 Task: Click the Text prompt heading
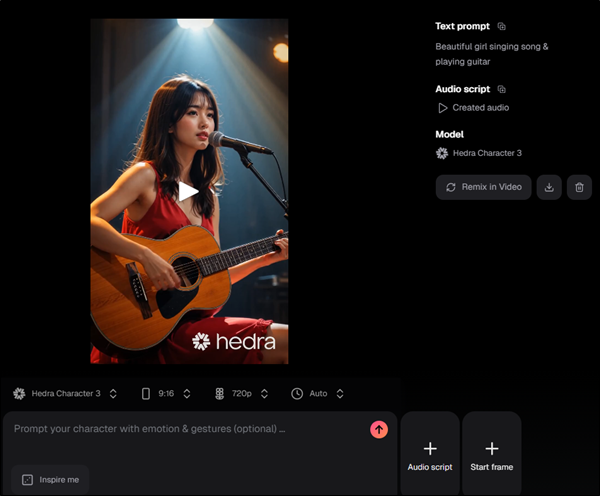click(x=462, y=26)
